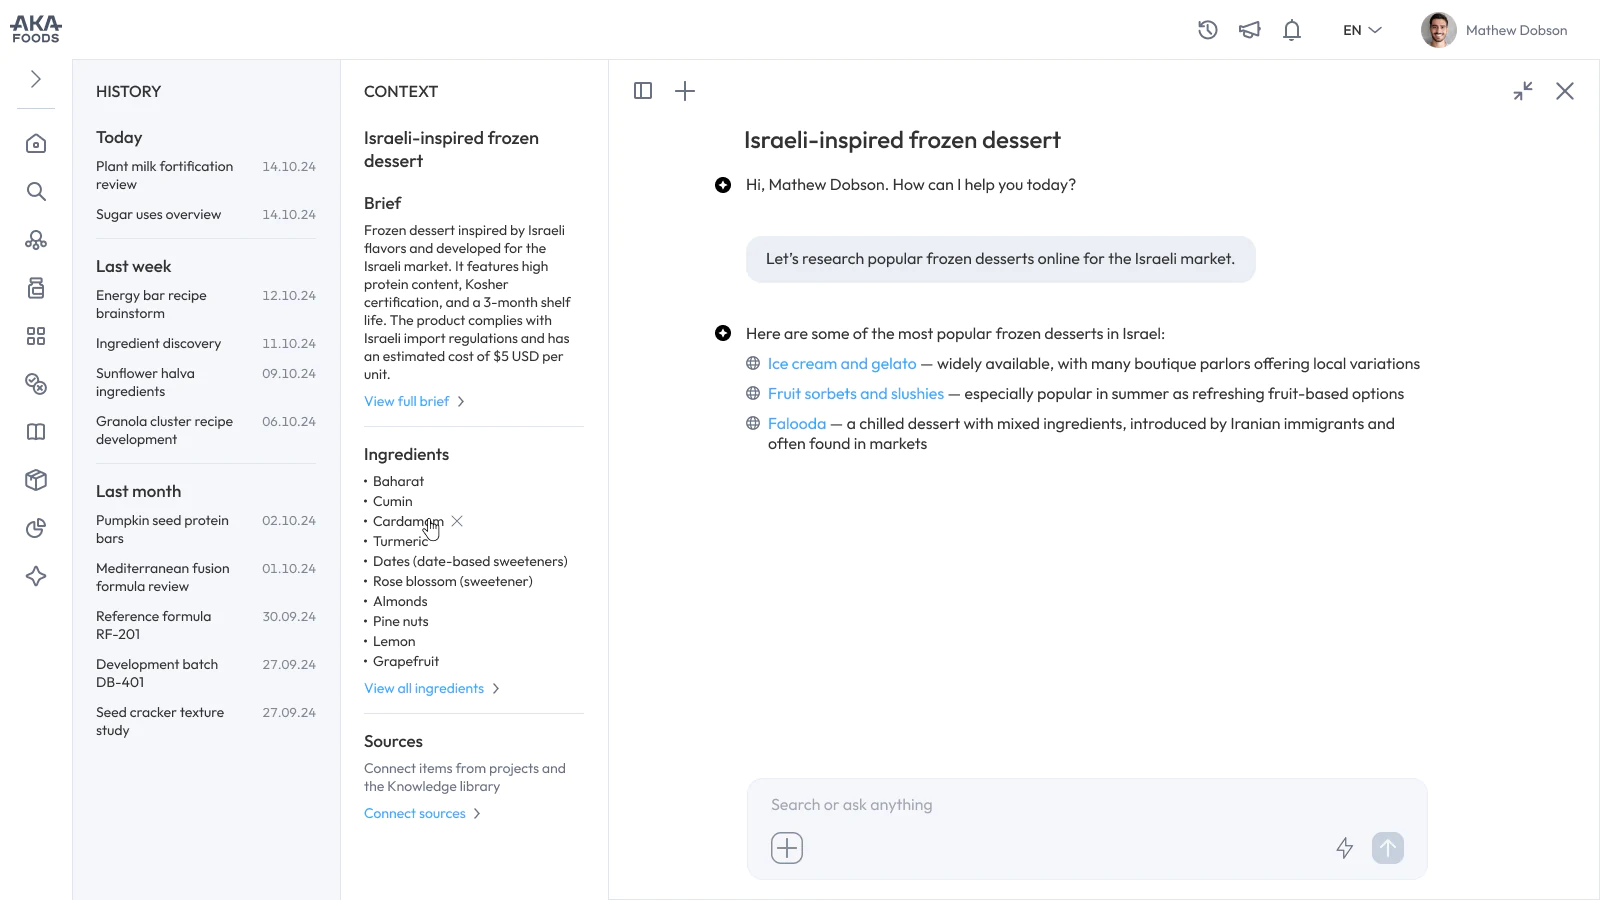This screenshot has height=900, width=1600.
Task: Open the View full brief link
Action: (x=414, y=401)
